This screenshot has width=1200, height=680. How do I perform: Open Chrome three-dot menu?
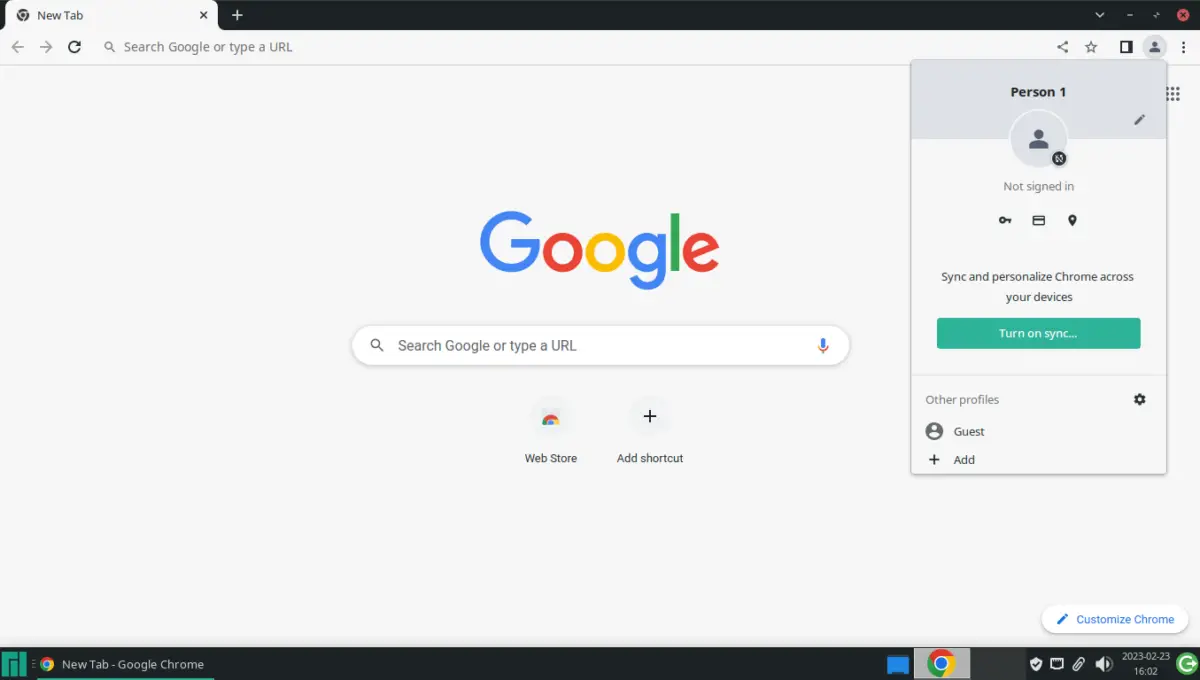point(1183,47)
